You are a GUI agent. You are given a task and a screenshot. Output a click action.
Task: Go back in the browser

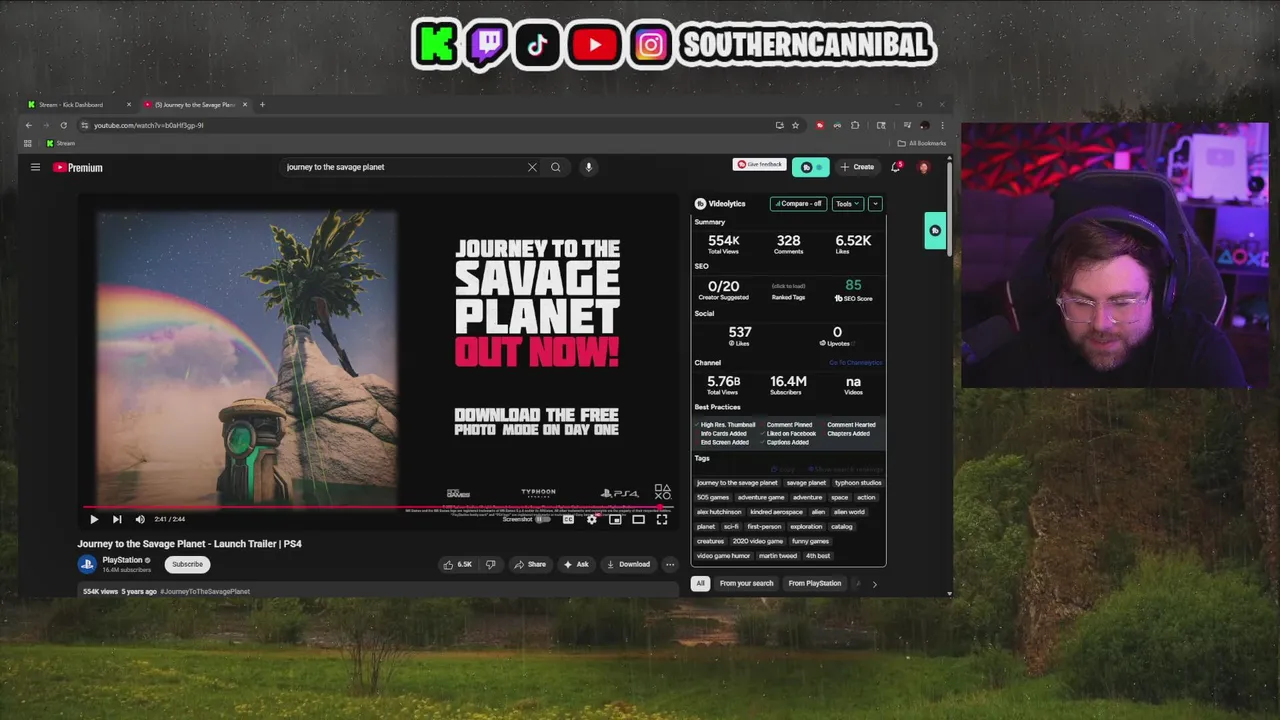point(28,125)
